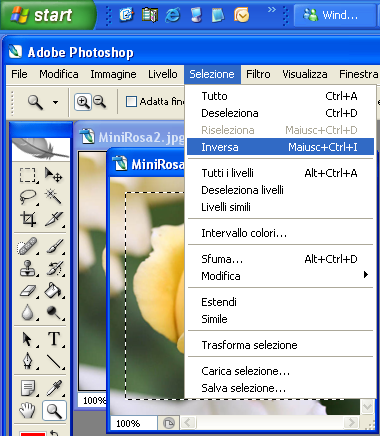Toggle the 'Adatta fin...' checkbox
Viewport: 380px width, 436px height.
(x=131, y=101)
